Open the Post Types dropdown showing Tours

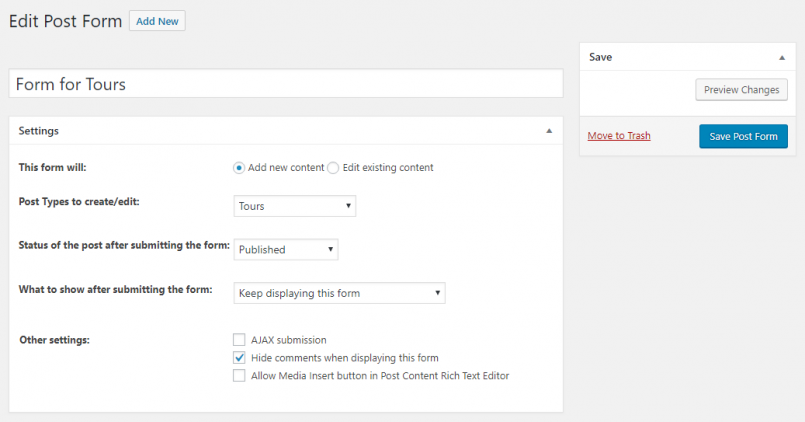(295, 206)
